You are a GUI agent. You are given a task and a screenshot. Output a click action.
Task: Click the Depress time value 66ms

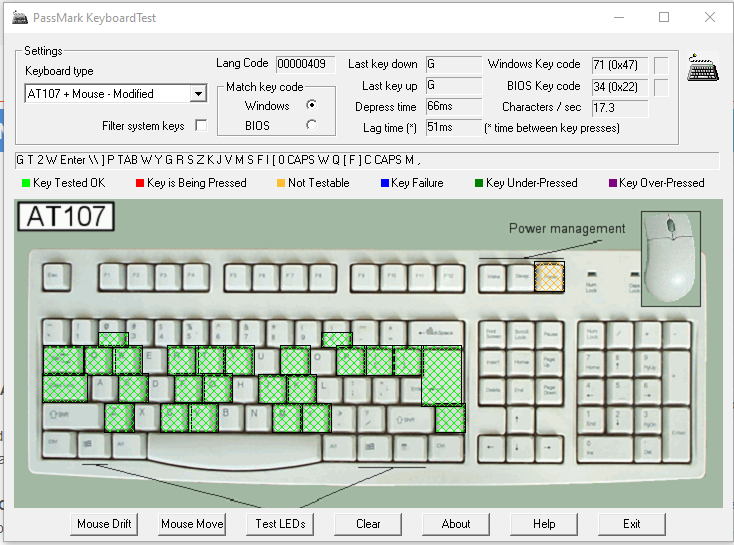point(454,107)
